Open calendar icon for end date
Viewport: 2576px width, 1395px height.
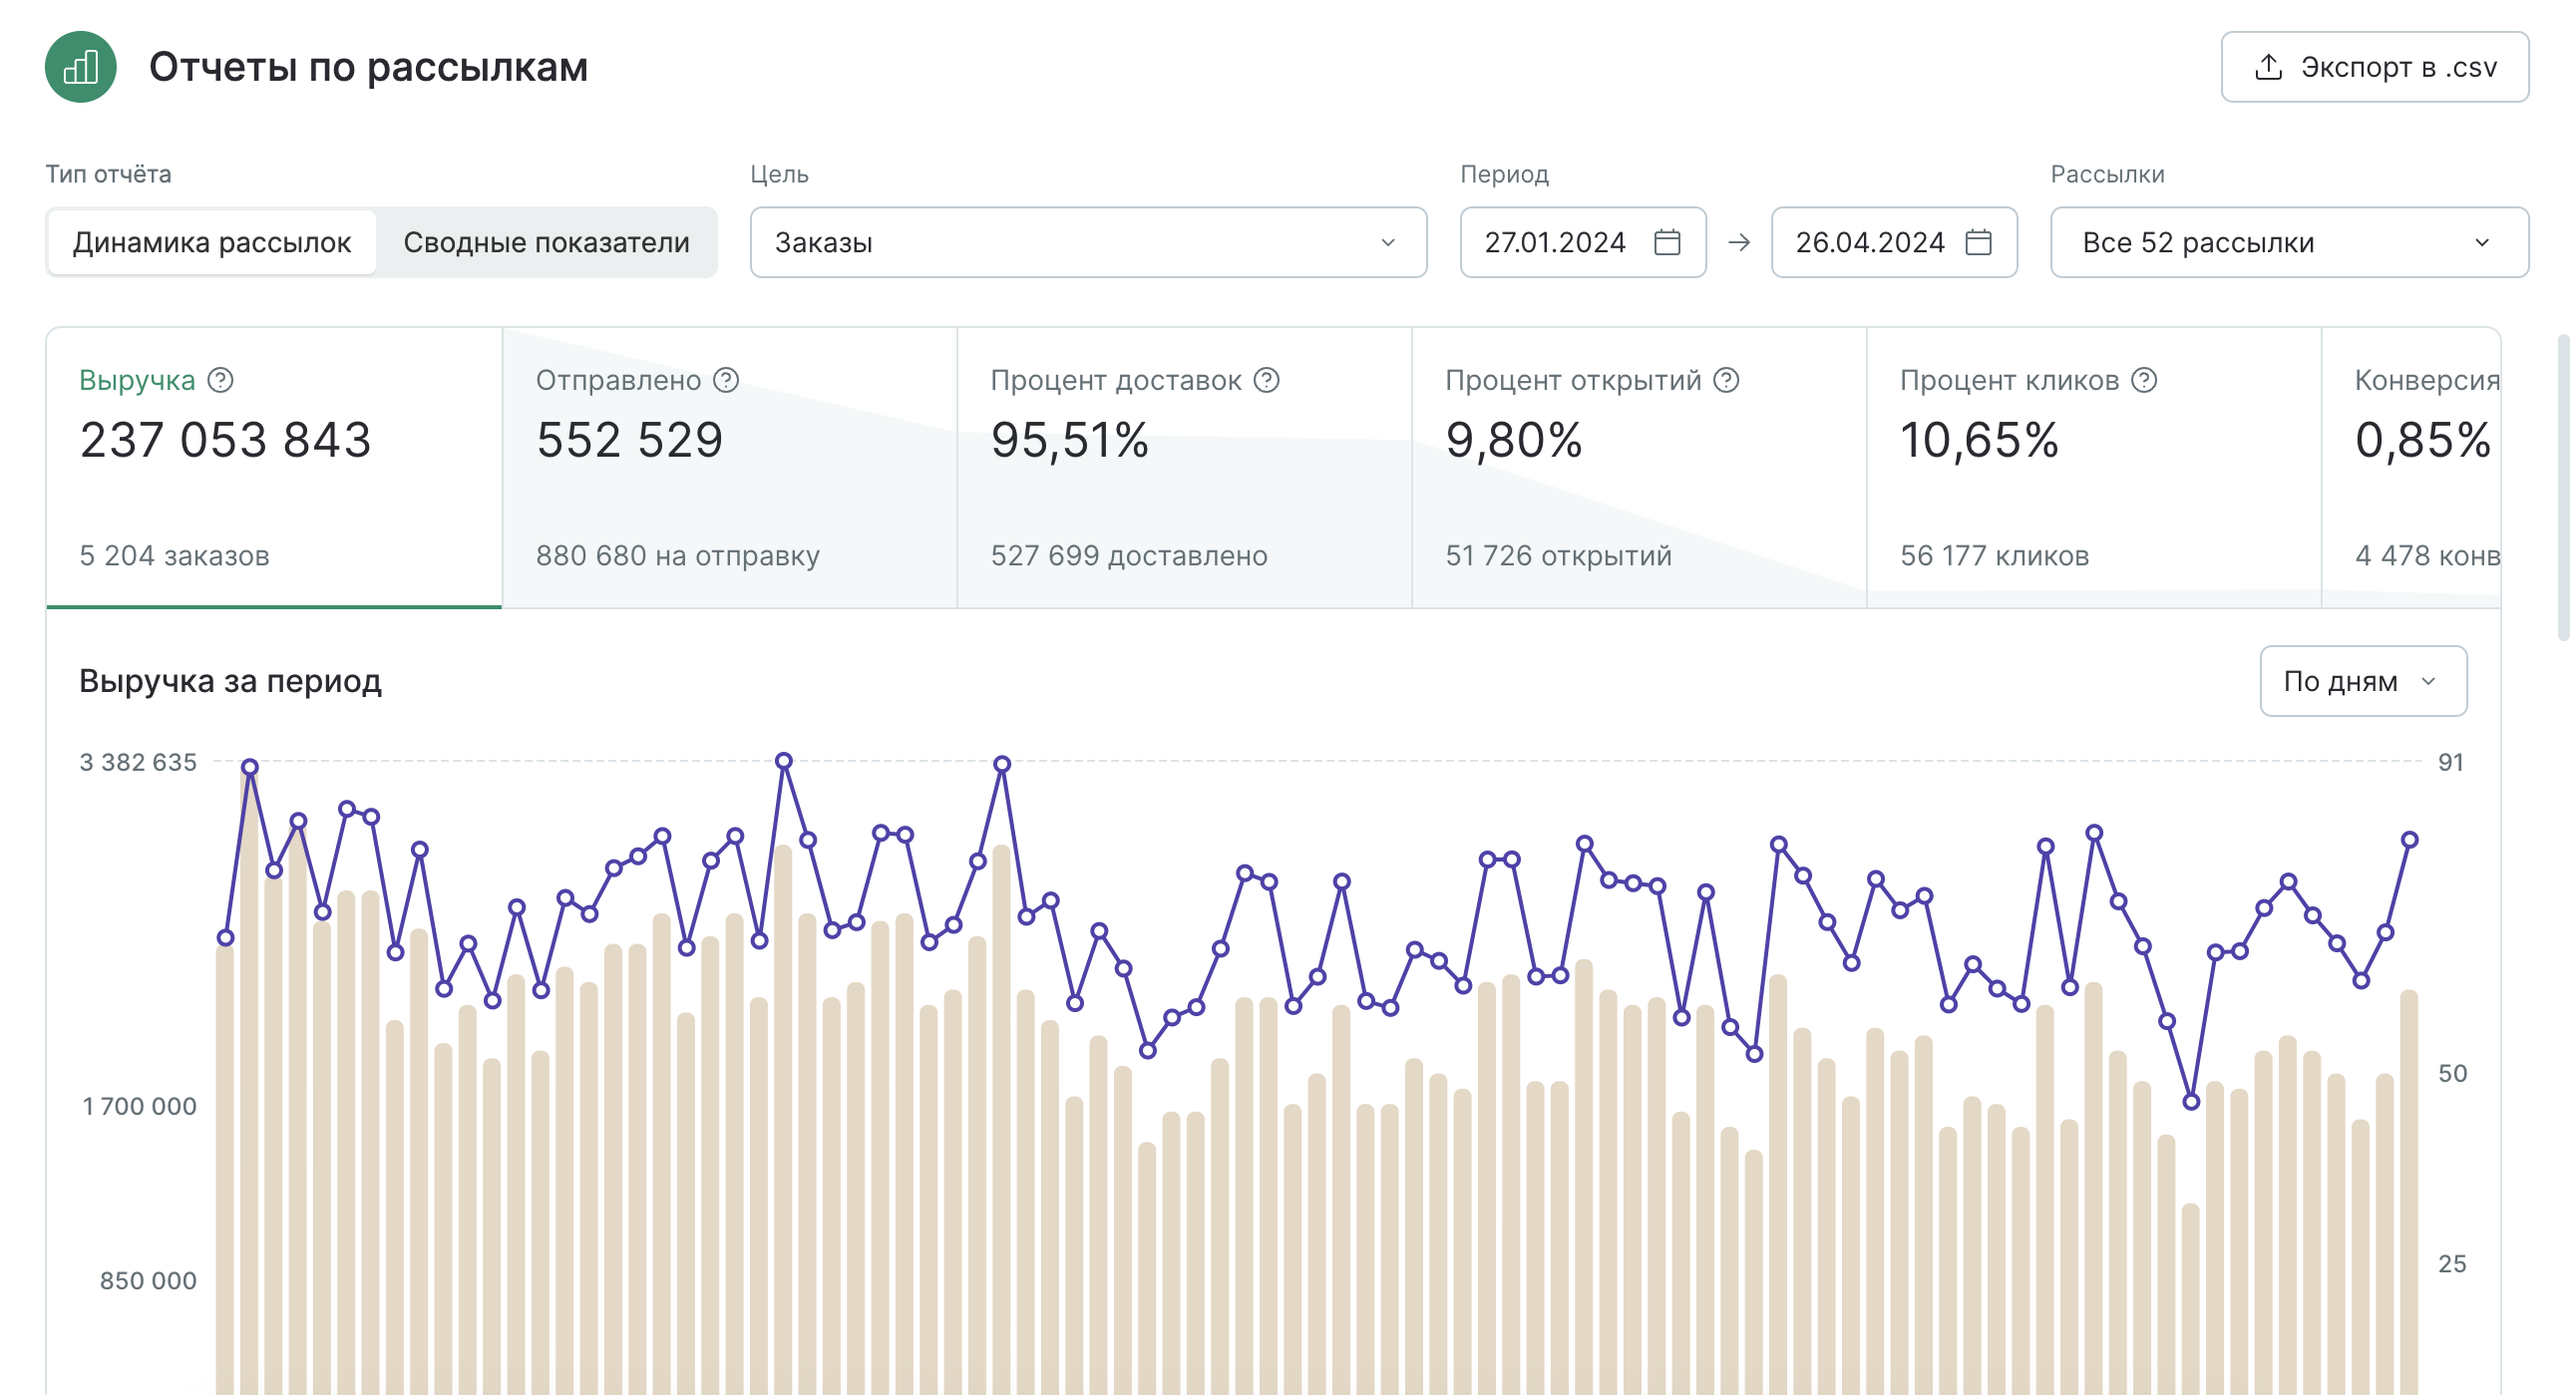pos(1978,242)
